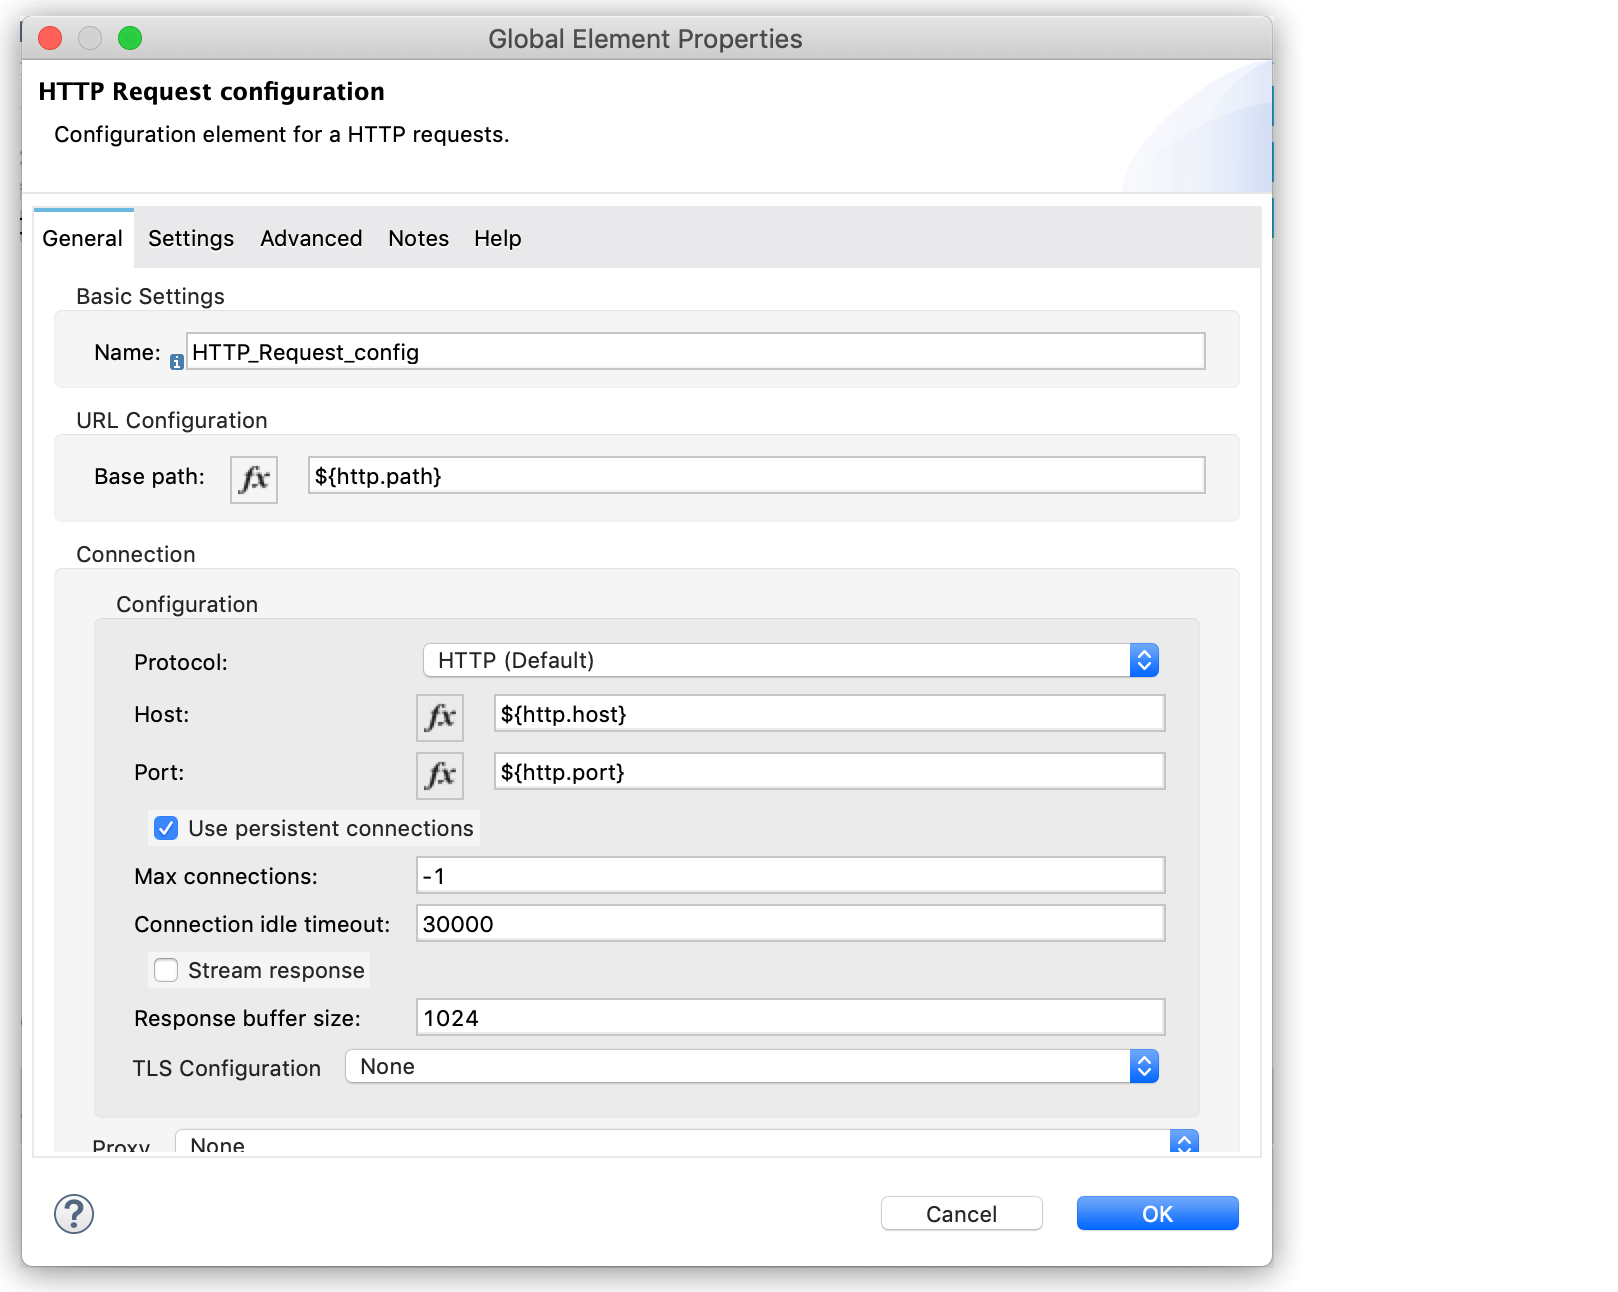Click the Response buffer size field
The image size is (1618, 1292).
[790, 1017]
